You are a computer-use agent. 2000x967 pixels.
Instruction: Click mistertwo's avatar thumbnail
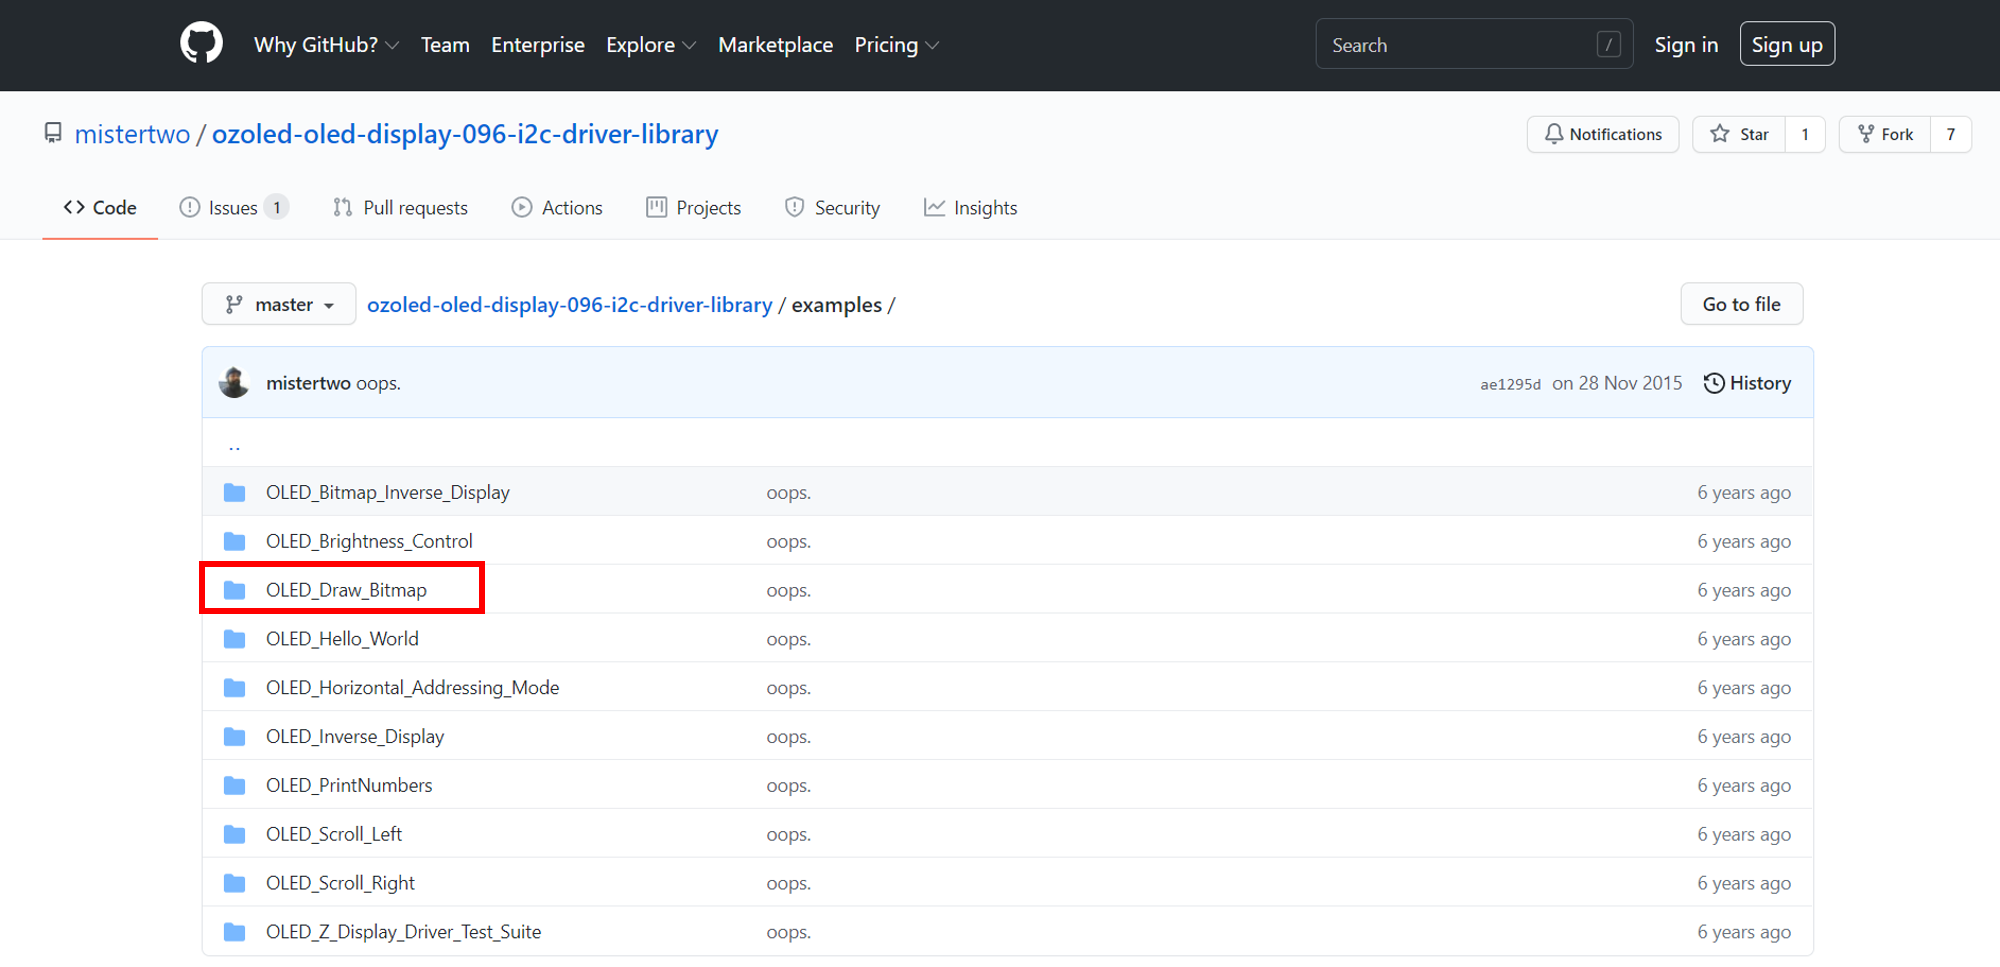pyautogui.click(x=234, y=383)
